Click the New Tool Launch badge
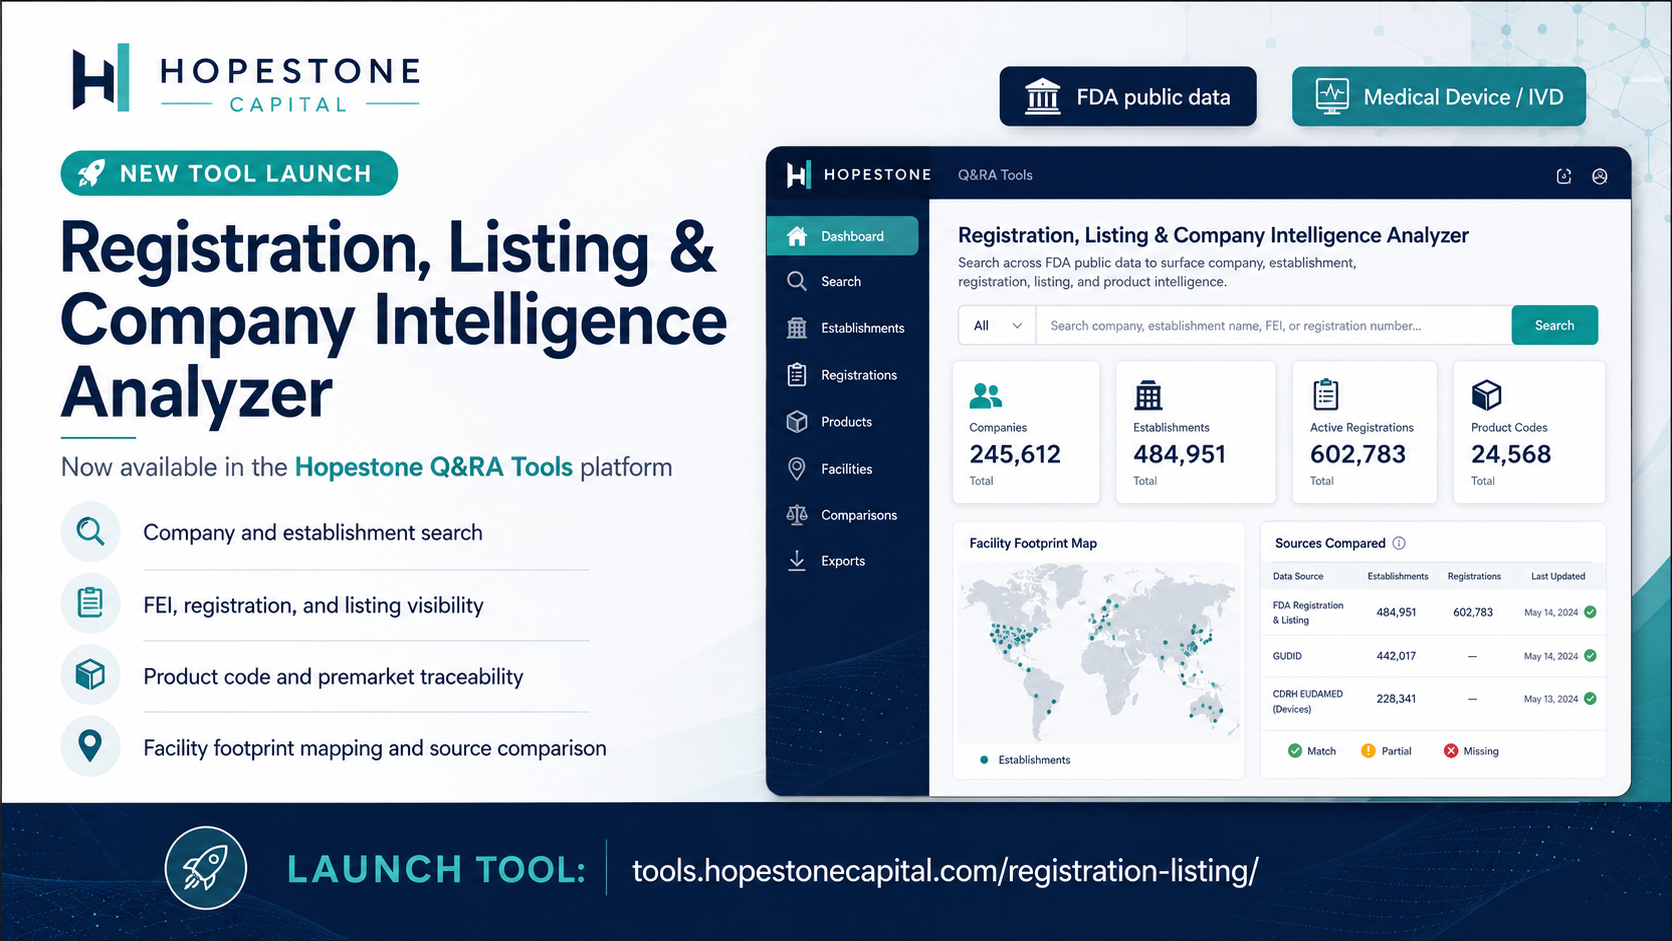The height and width of the screenshot is (941, 1672). click(x=229, y=173)
